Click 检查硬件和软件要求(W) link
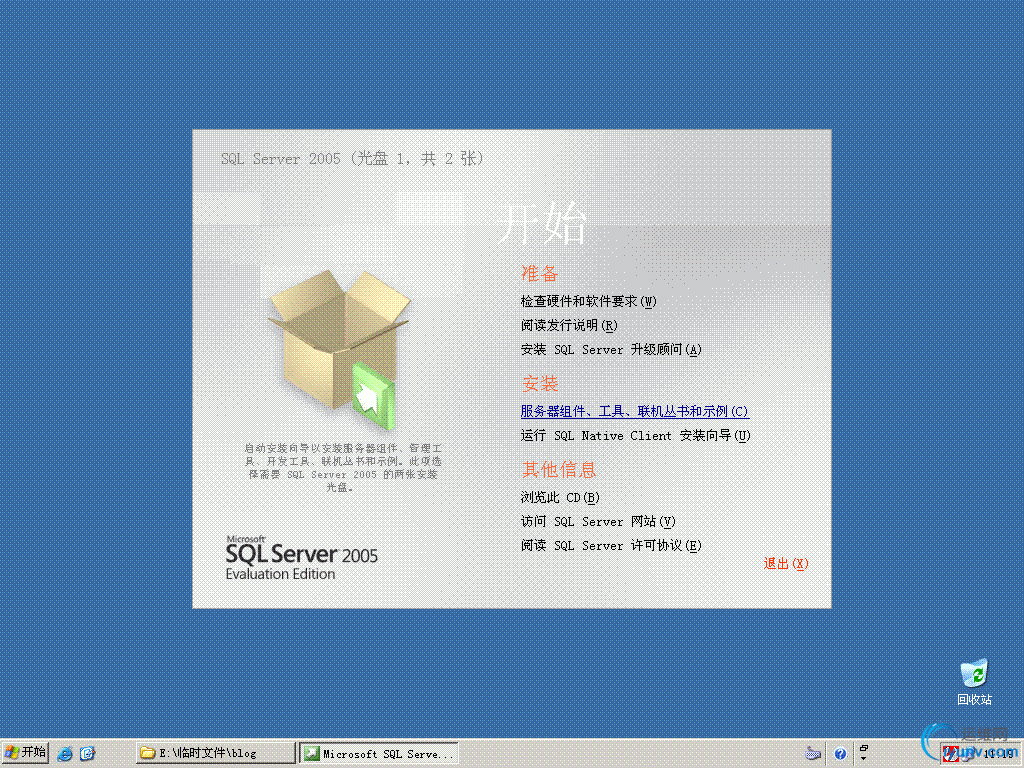Screen dimensions: 1024x768 (x=588, y=301)
